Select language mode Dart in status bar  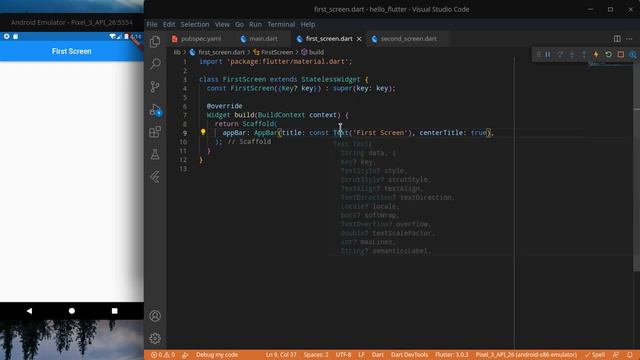pos(378,355)
